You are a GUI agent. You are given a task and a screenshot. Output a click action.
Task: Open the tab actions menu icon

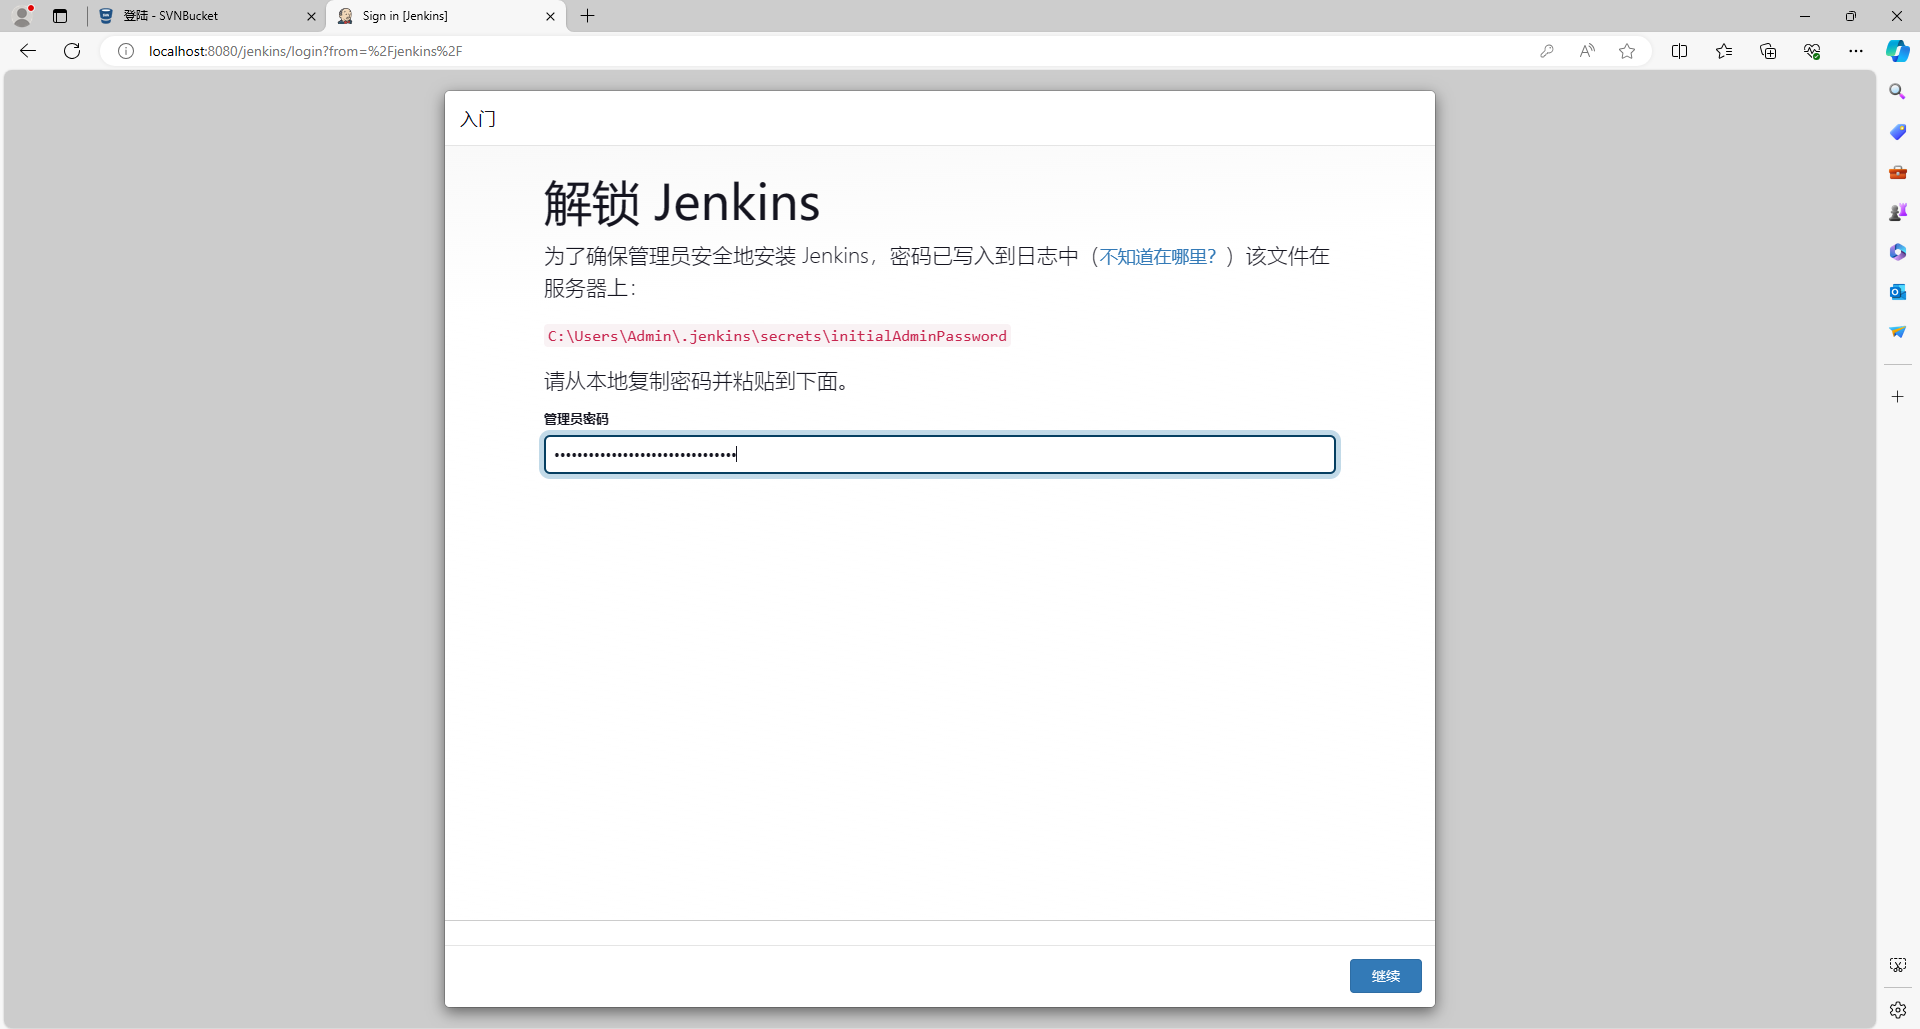point(60,16)
